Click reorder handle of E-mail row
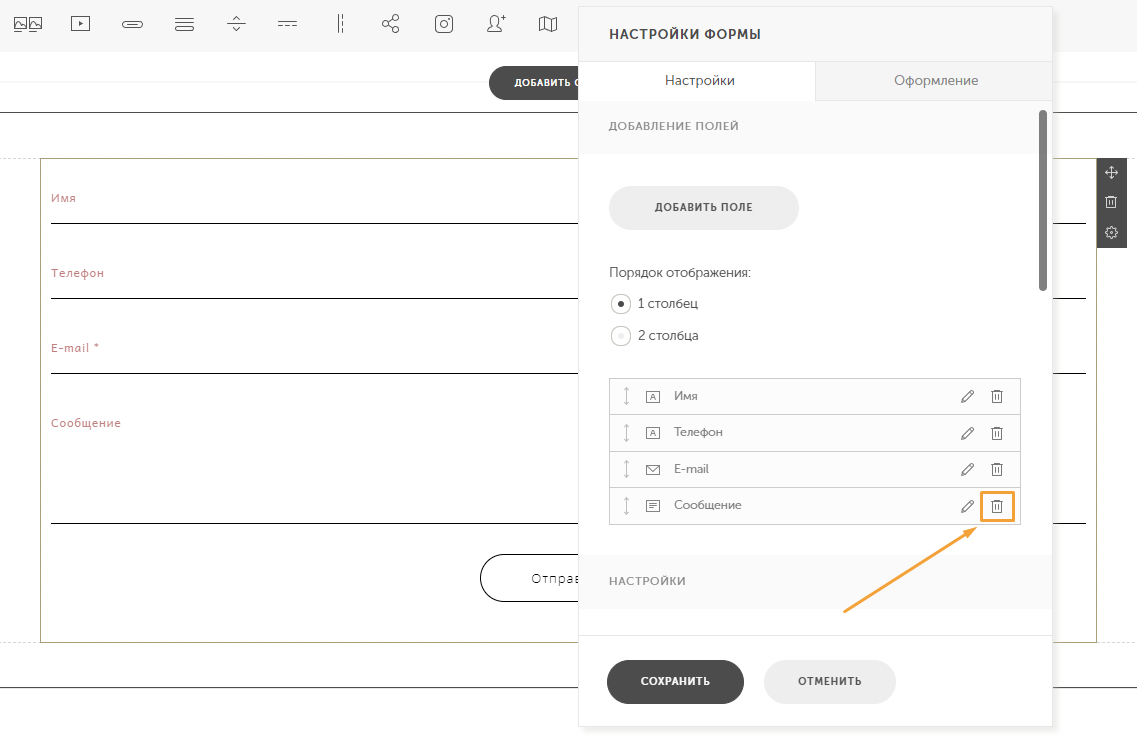 pyautogui.click(x=627, y=469)
